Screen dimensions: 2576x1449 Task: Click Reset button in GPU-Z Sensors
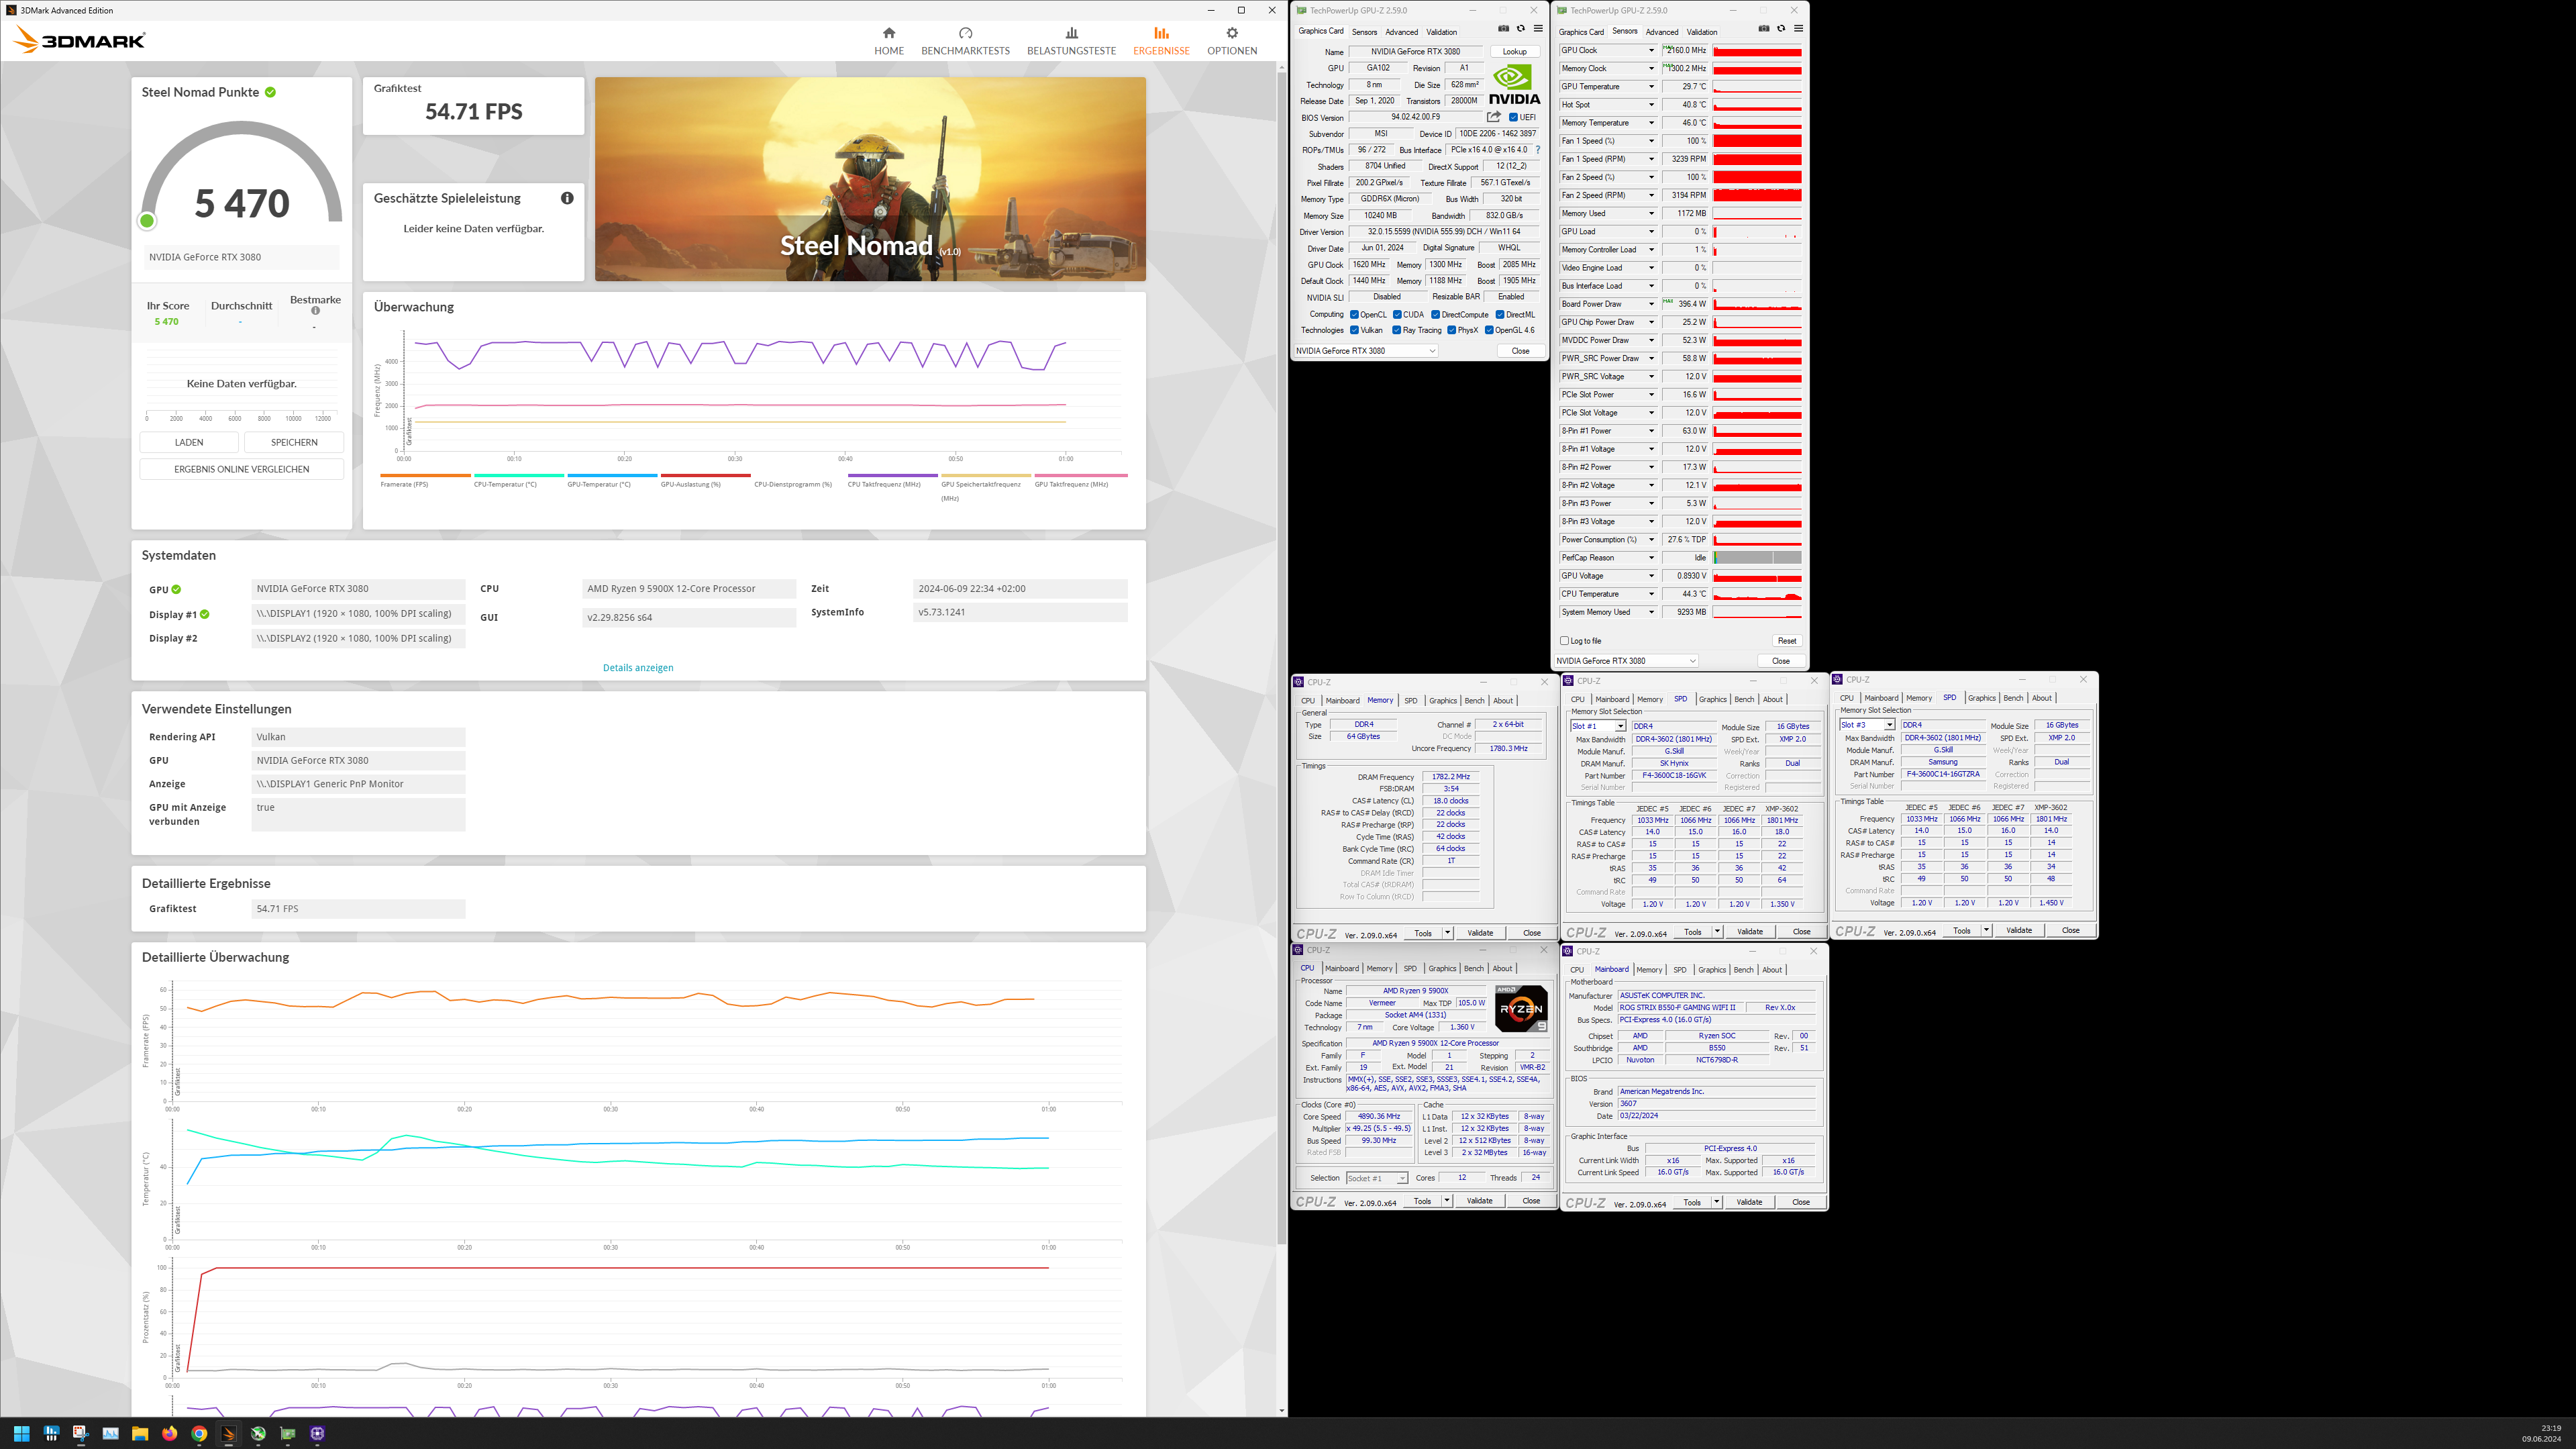tap(1787, 641)
